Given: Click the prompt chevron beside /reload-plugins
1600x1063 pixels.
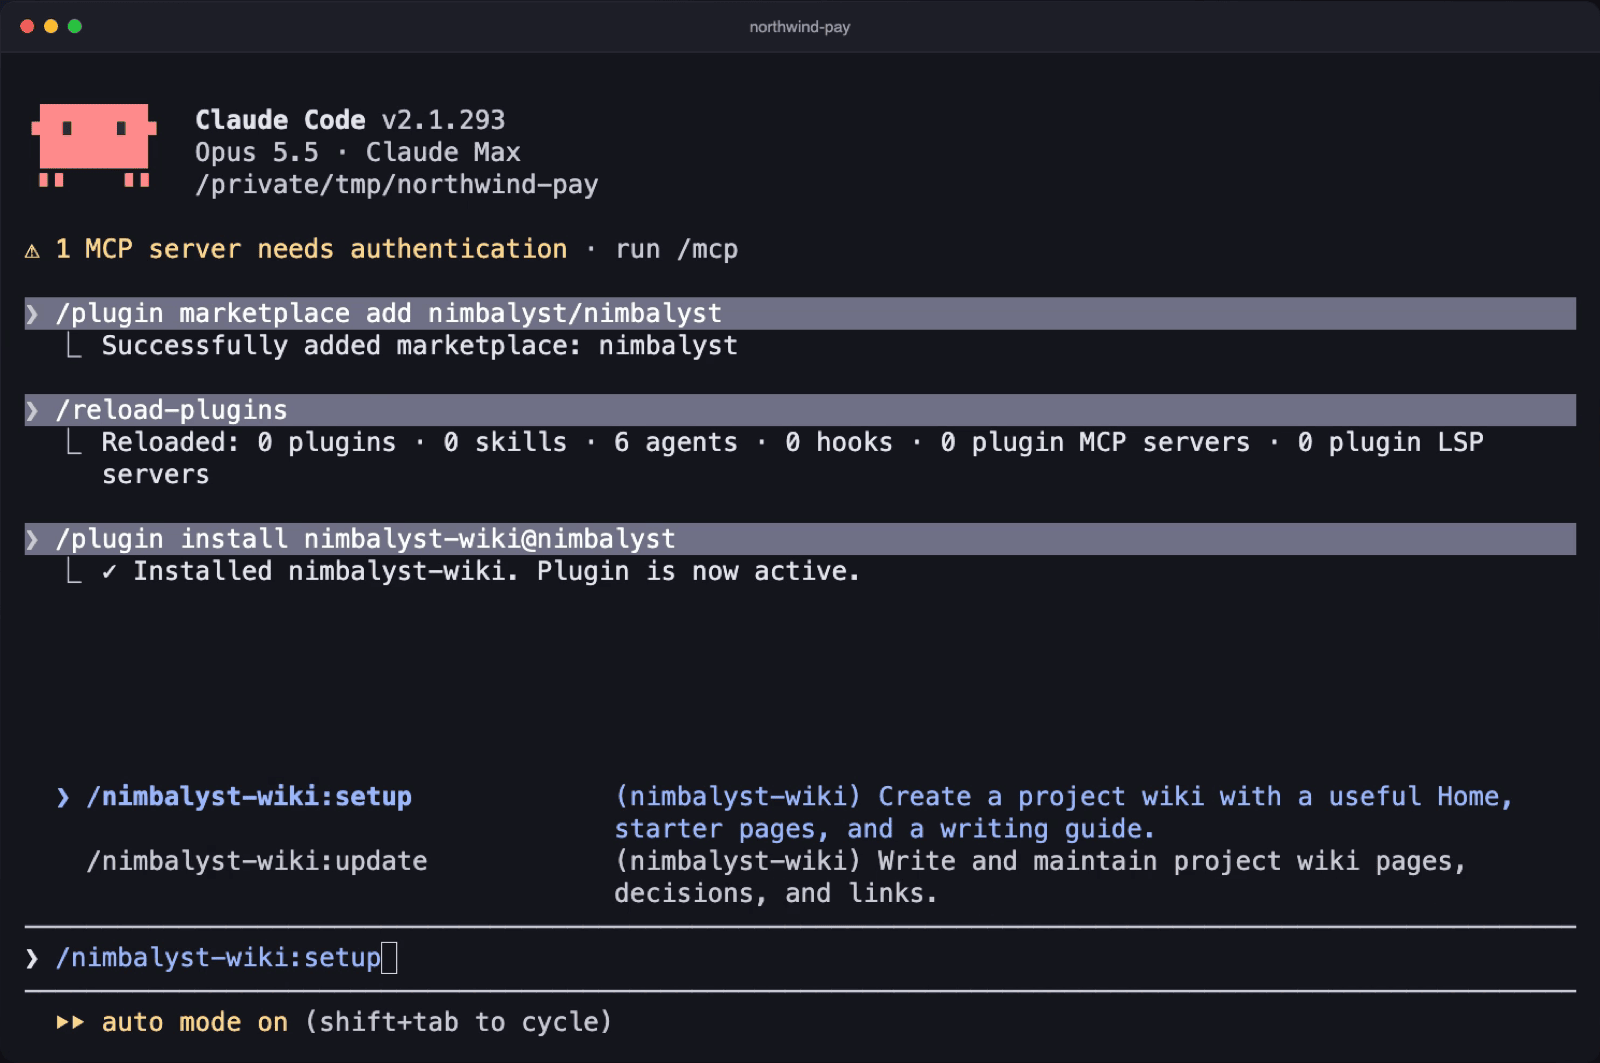Looking at the screenshot, I should pyautogui.click(x=32, y=410).
